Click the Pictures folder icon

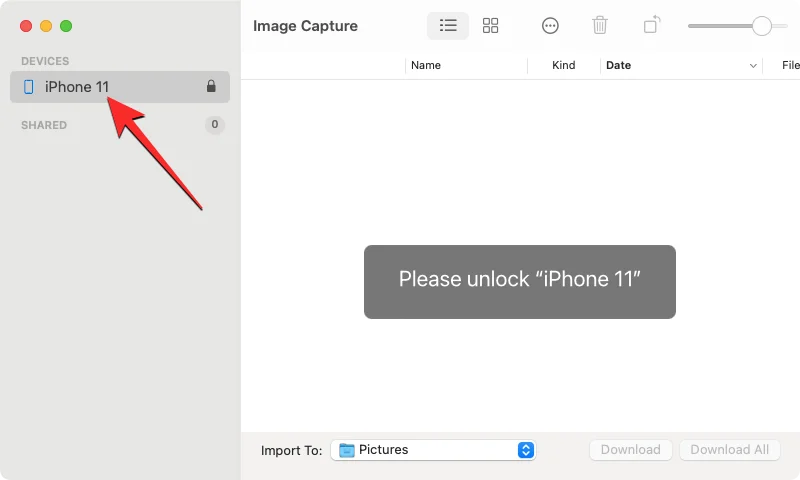[x=346, y=450]
